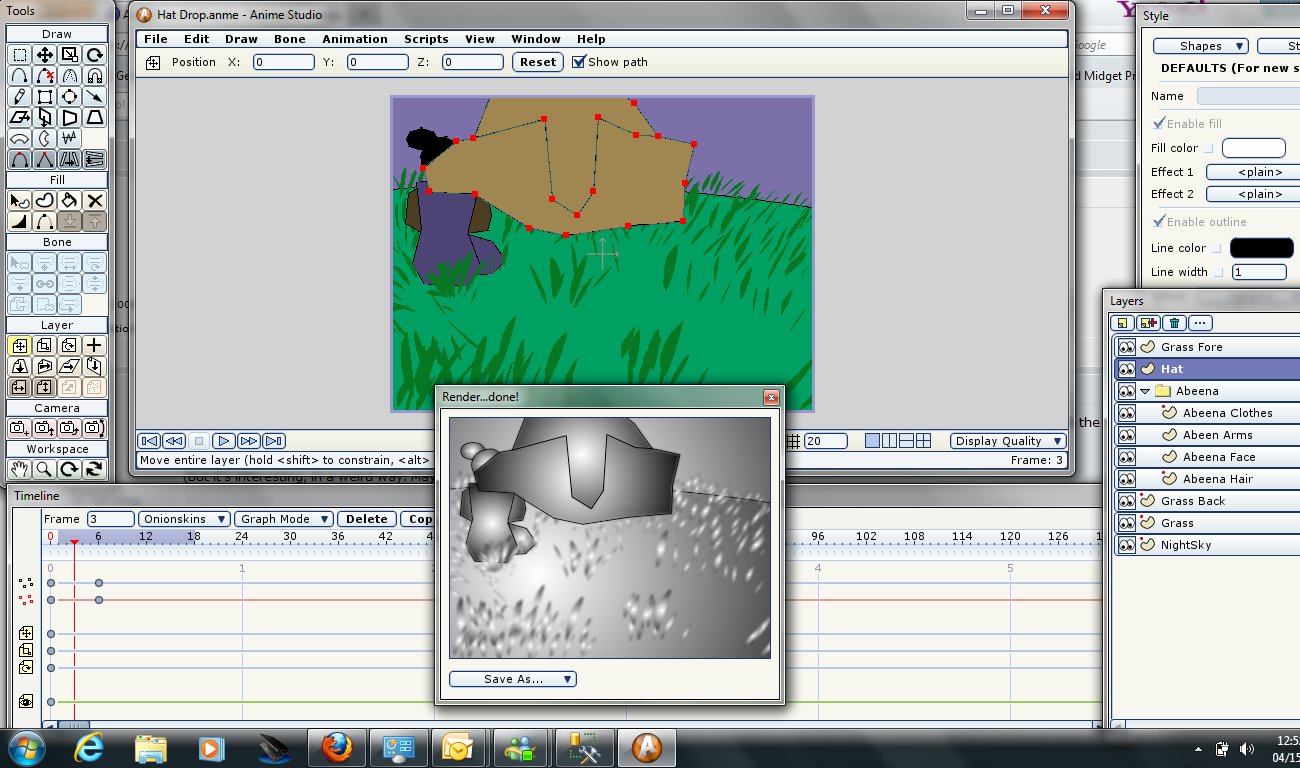Select the Scale Layer tool
Viewport: 1300px width, 768px height.
(x=45, y=346)
